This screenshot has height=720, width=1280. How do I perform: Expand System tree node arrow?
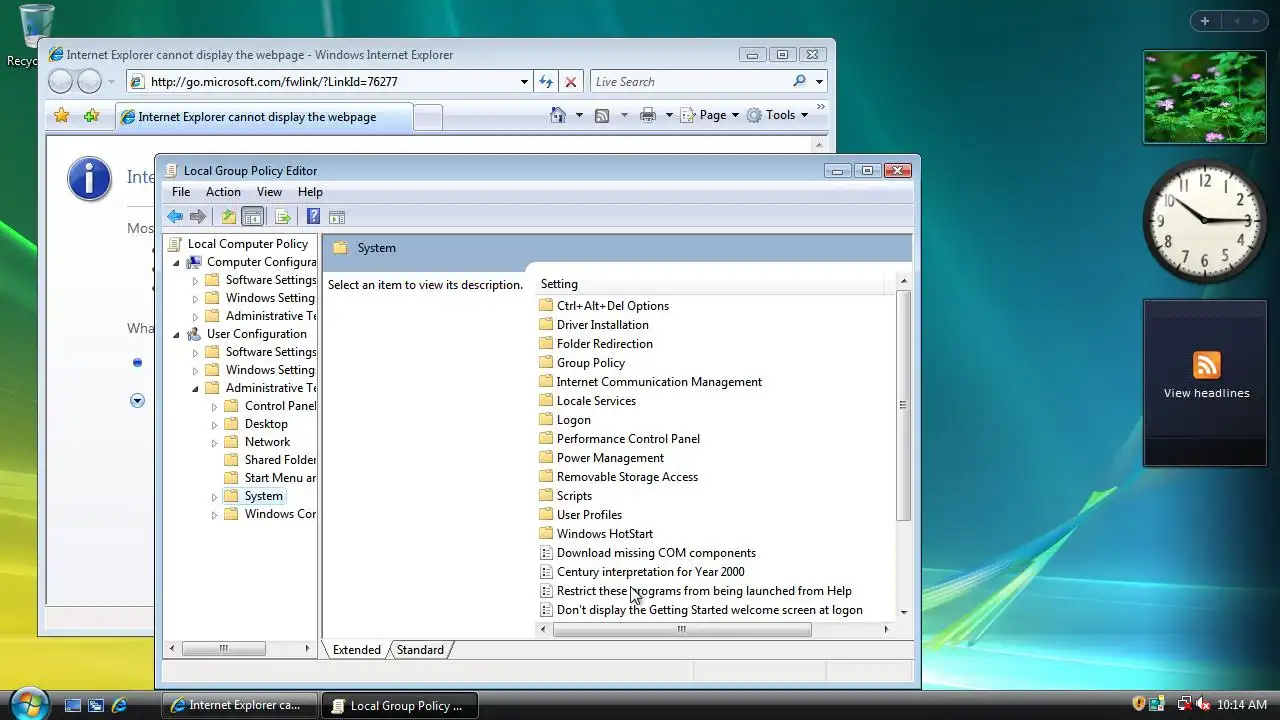[x=214, y=497]
